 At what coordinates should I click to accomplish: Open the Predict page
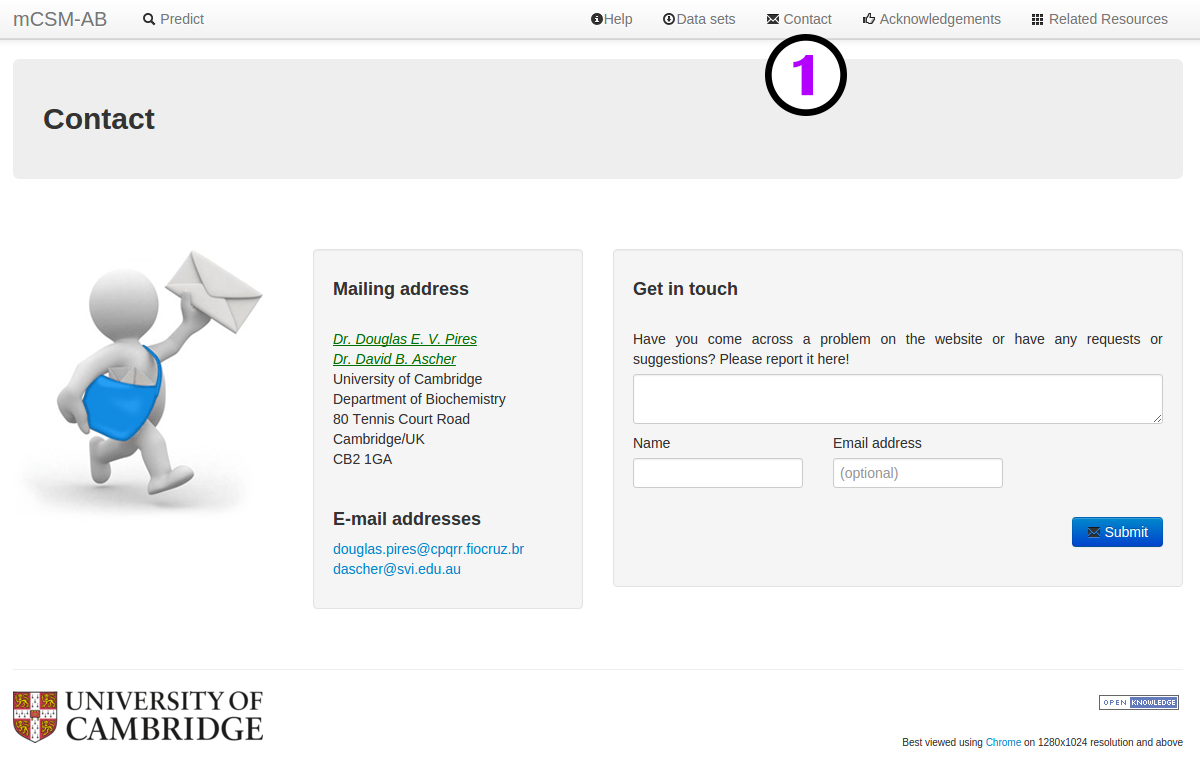click(x=173, y=19)
